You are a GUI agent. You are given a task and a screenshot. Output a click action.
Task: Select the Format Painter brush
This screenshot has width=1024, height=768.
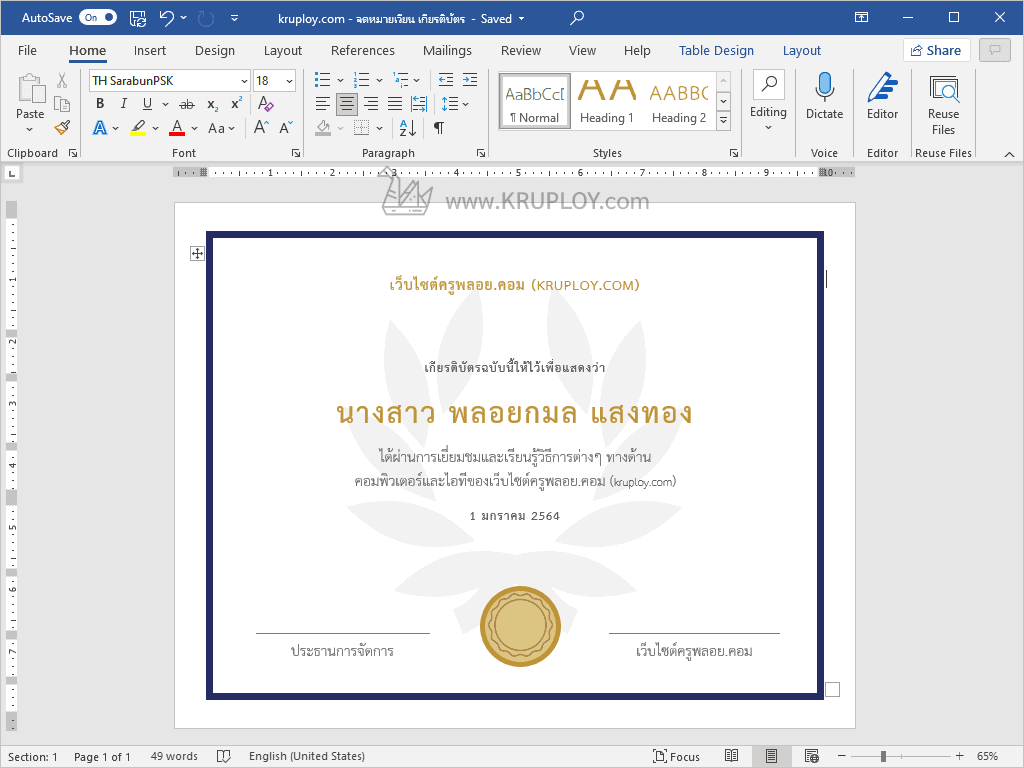tap(62, 128)
